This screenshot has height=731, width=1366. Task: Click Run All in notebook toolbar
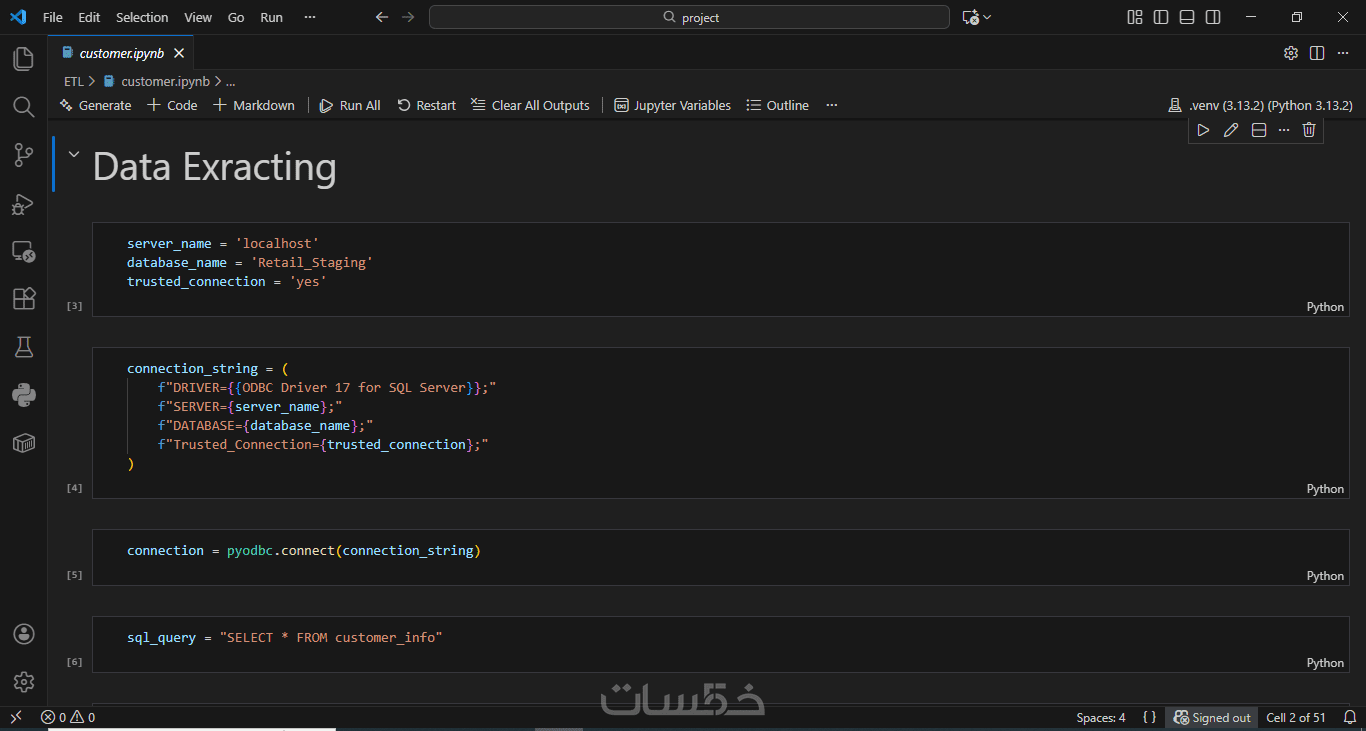click(350, 105)
